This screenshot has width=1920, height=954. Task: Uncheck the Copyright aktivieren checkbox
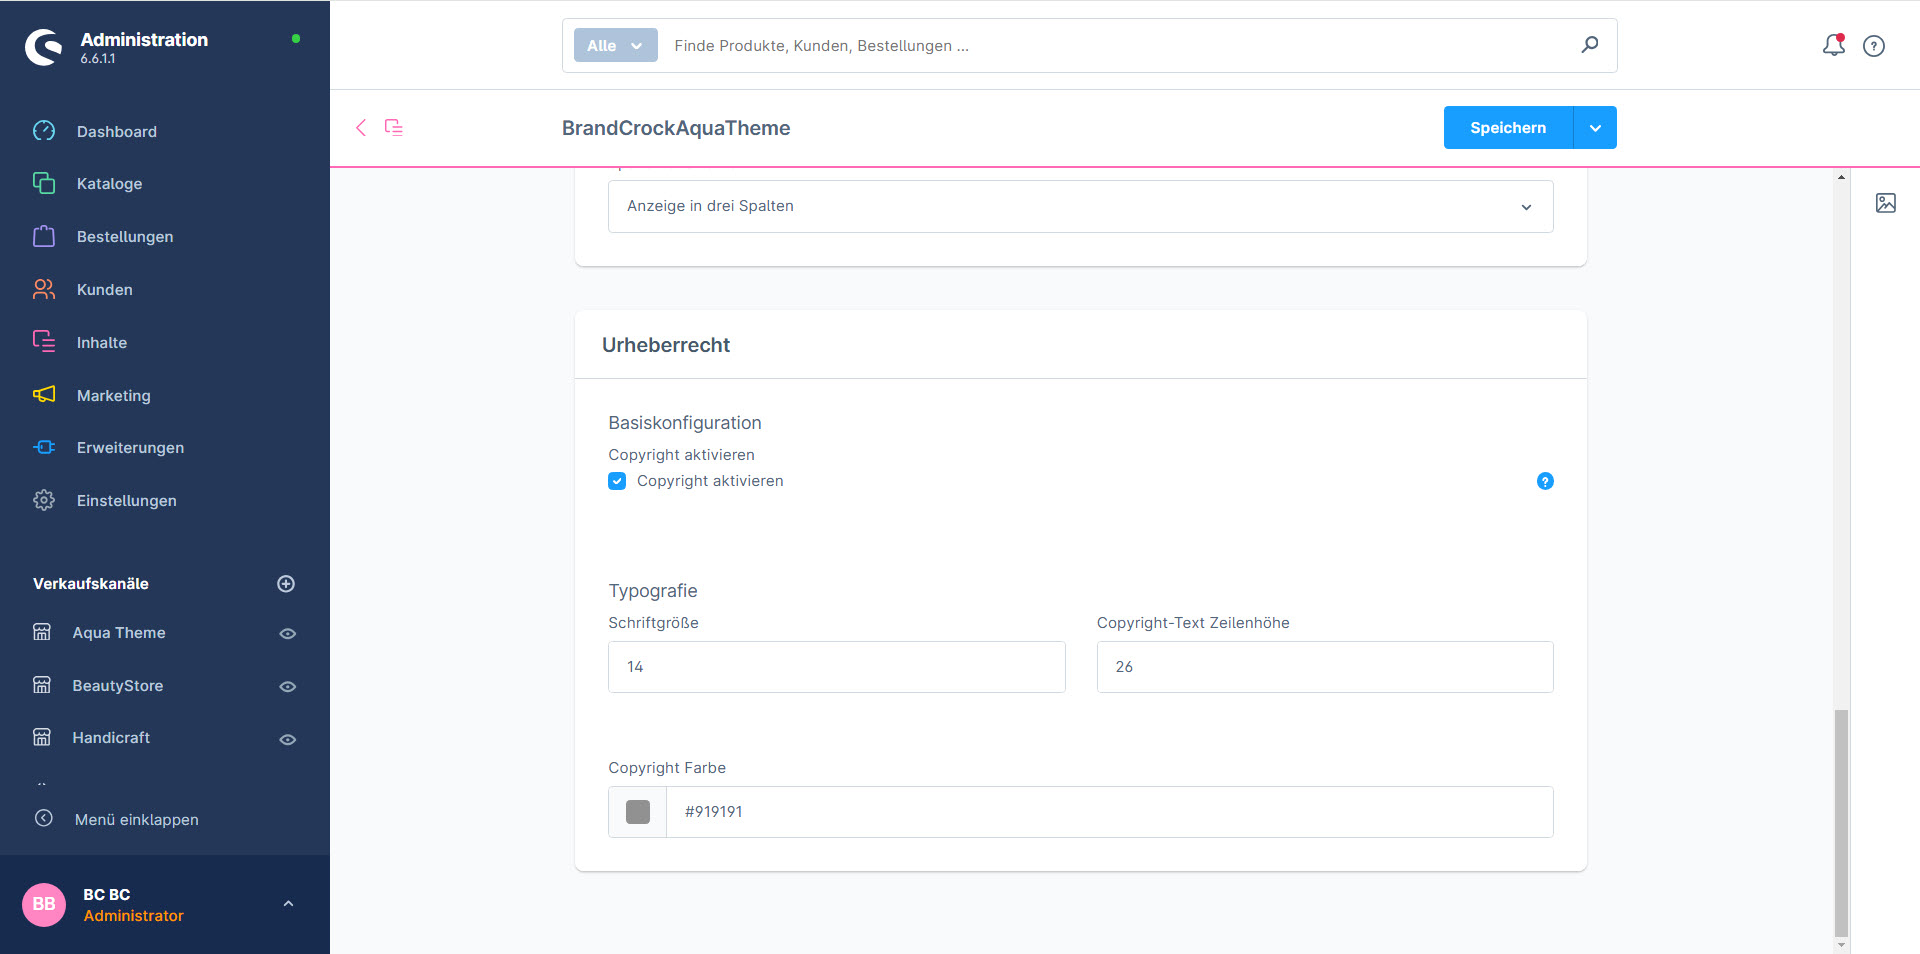[617, 481]
